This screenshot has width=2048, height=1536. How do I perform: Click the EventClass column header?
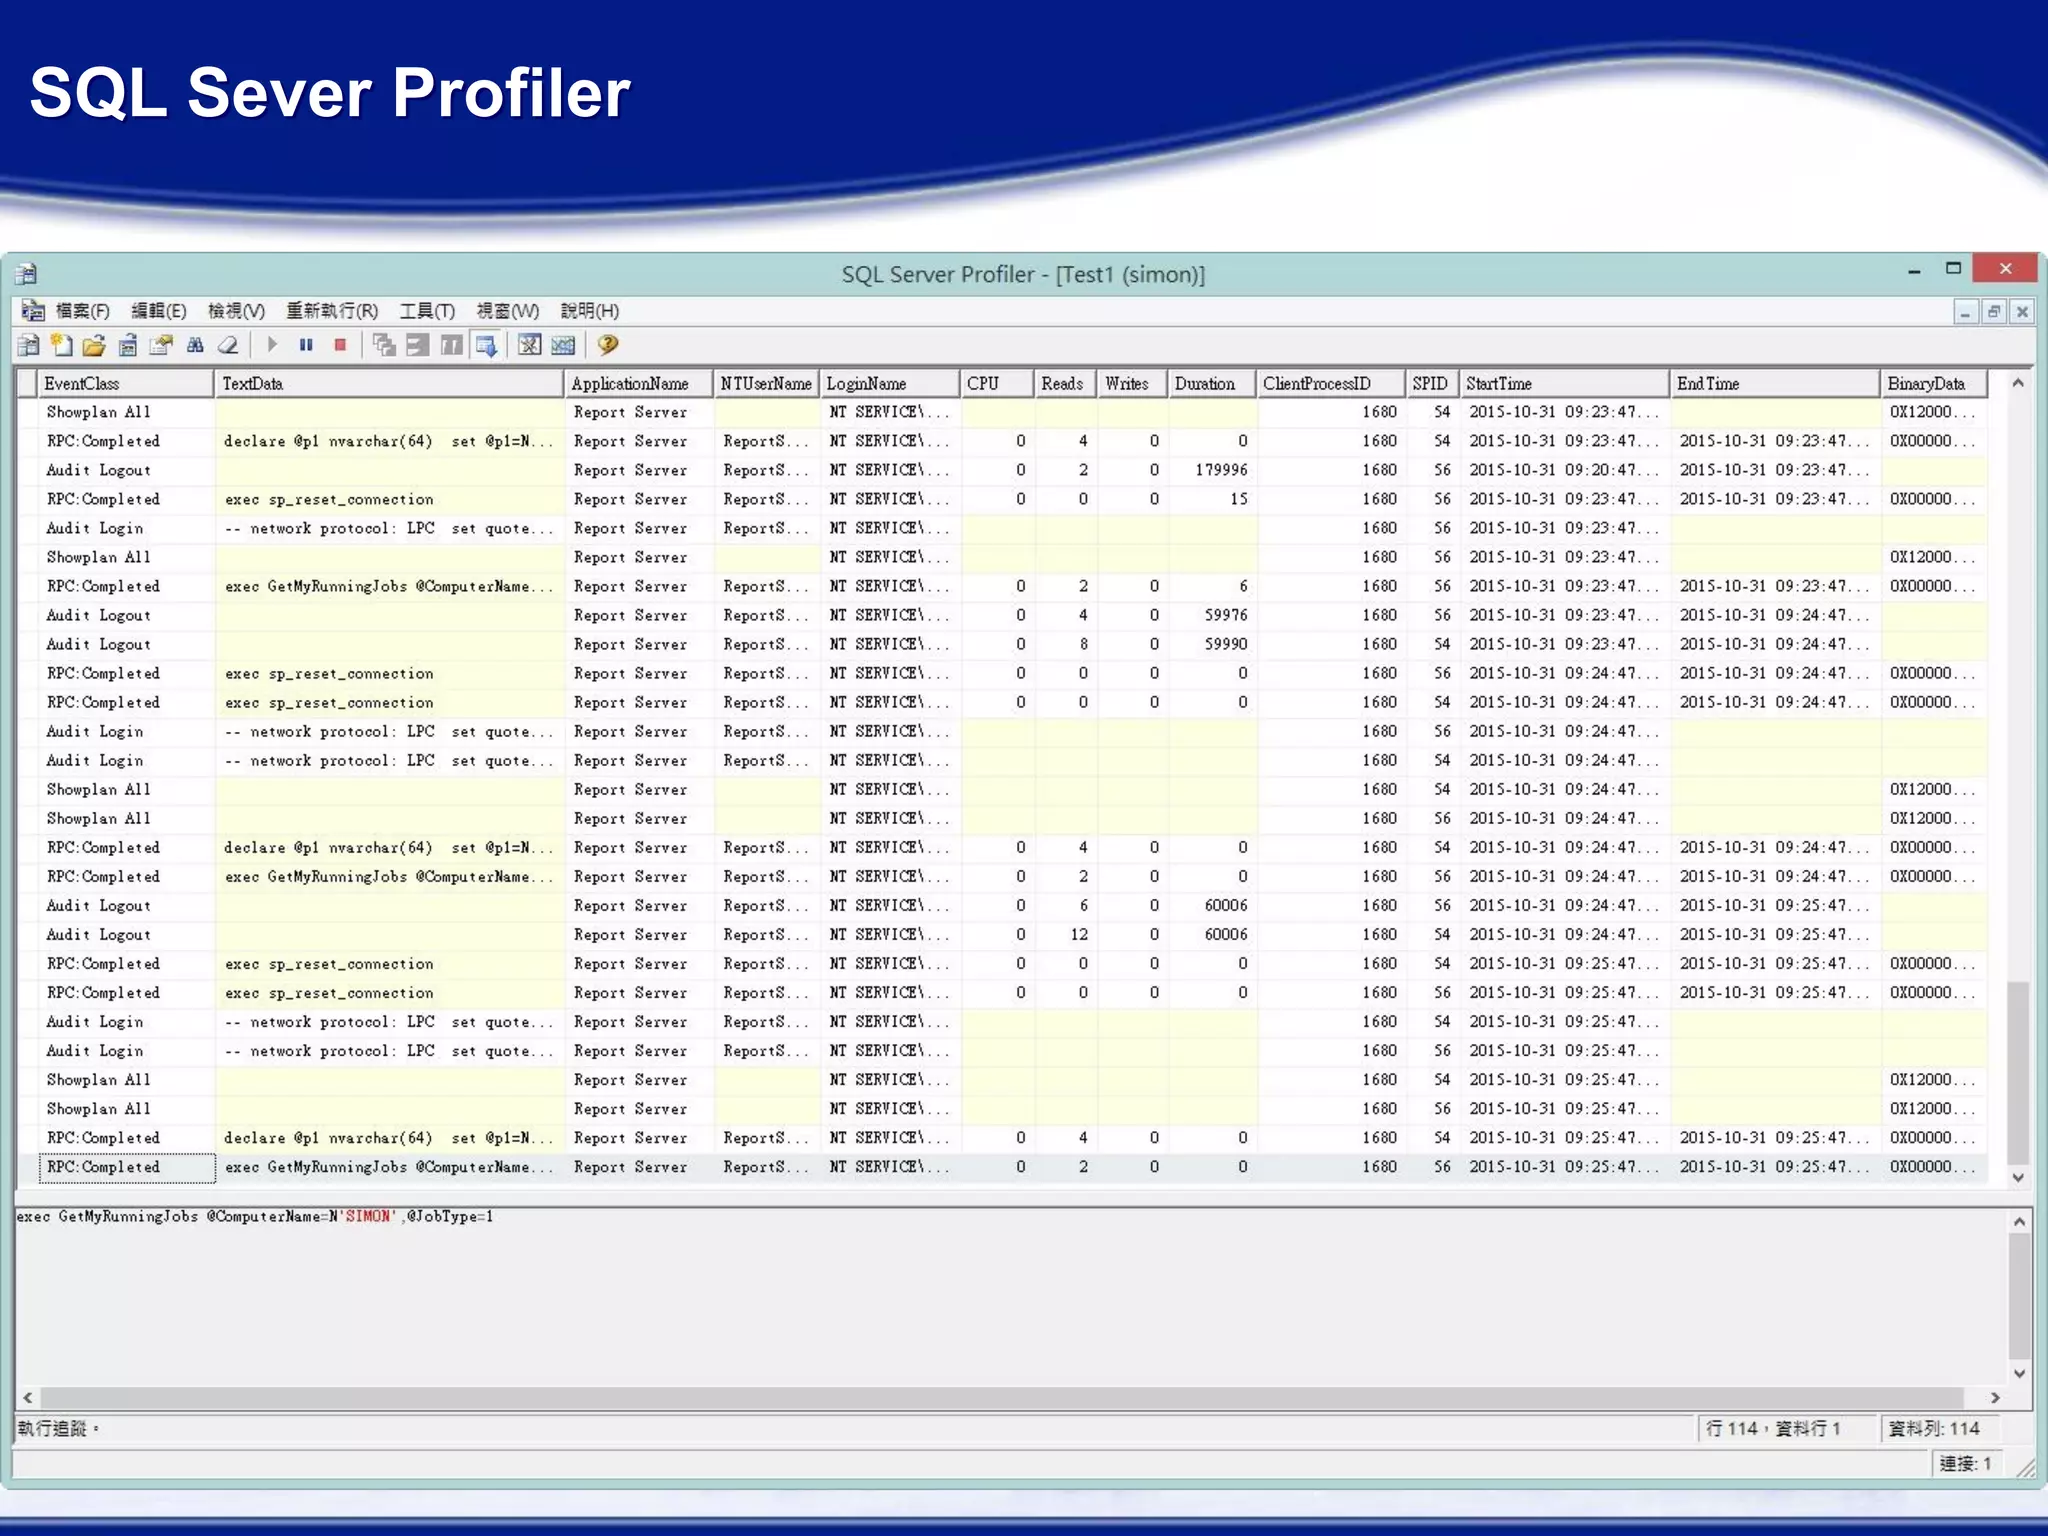pos(125,384)
